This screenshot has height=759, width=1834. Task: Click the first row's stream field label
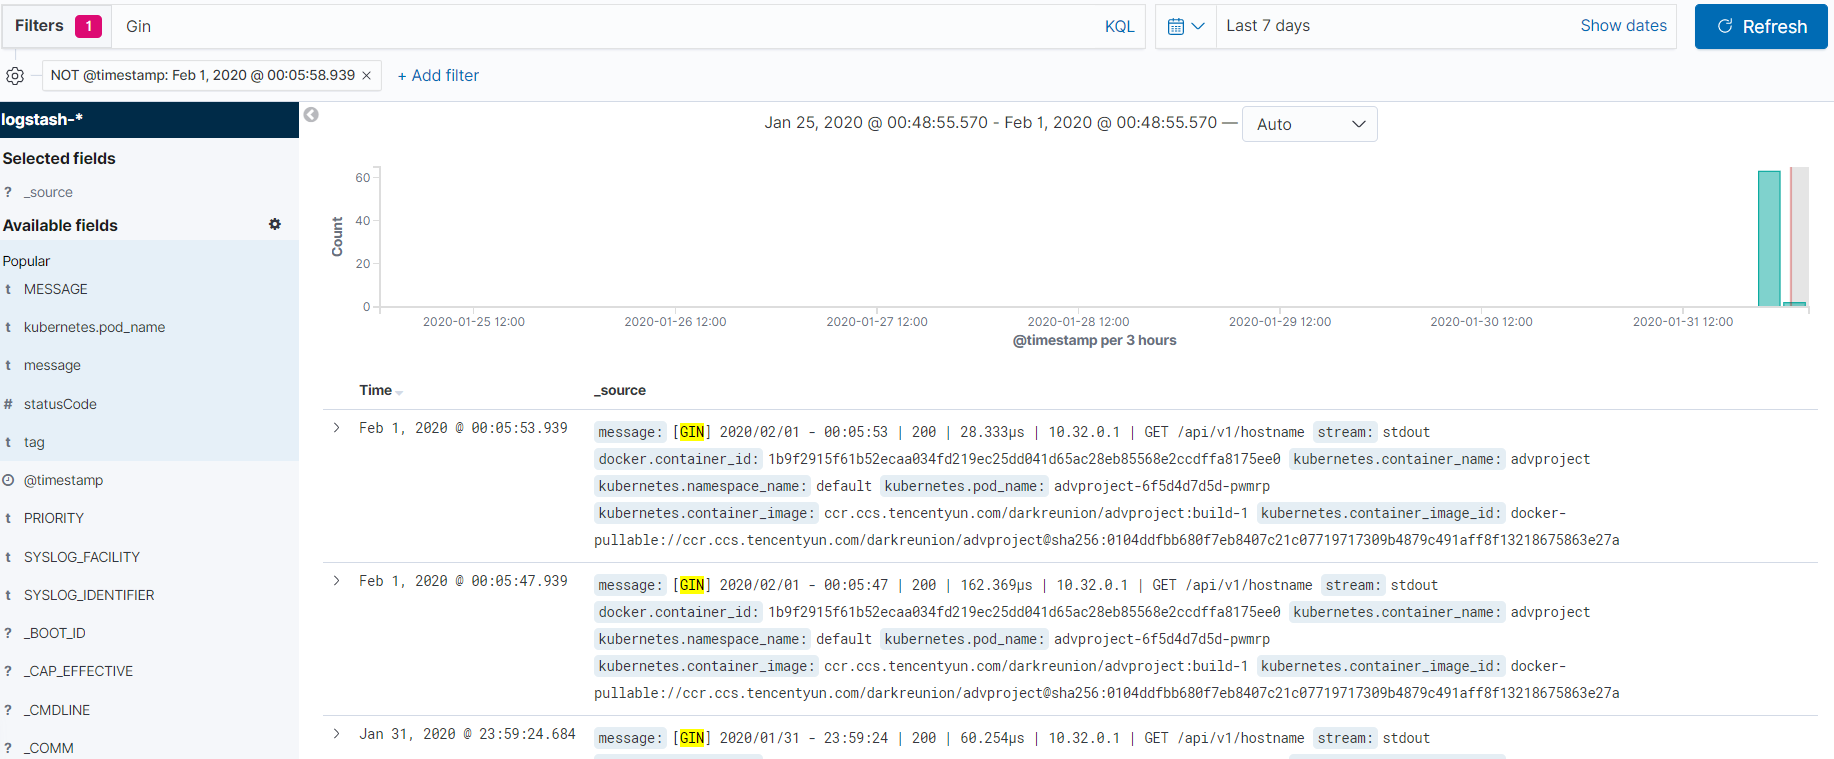pyautogui.click(x=1344, y=432)
